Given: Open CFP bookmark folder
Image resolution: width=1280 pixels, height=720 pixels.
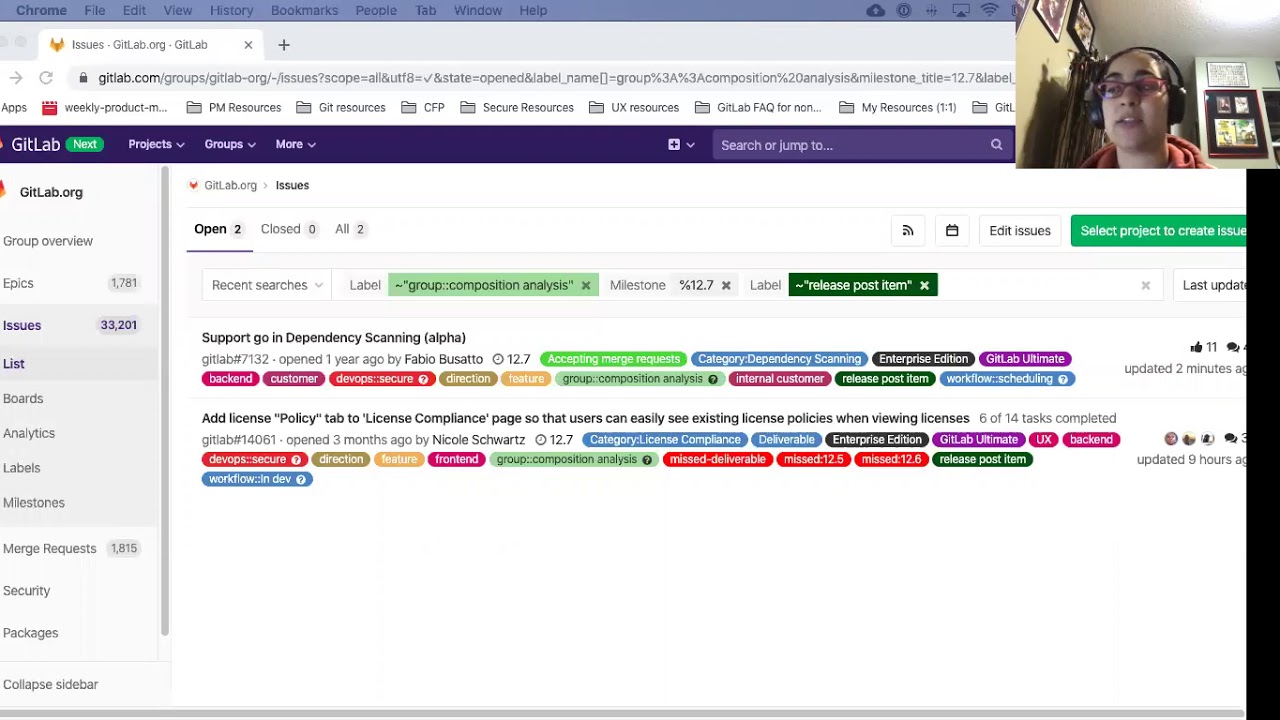Looking at the screenshot, I should pos(423,108).
